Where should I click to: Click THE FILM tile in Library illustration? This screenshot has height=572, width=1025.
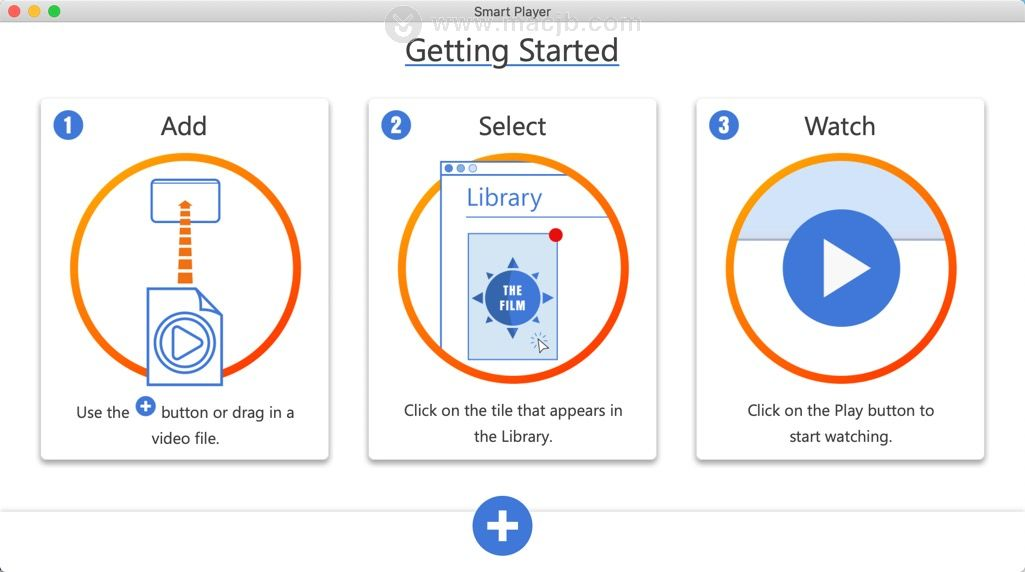point(512,297)
